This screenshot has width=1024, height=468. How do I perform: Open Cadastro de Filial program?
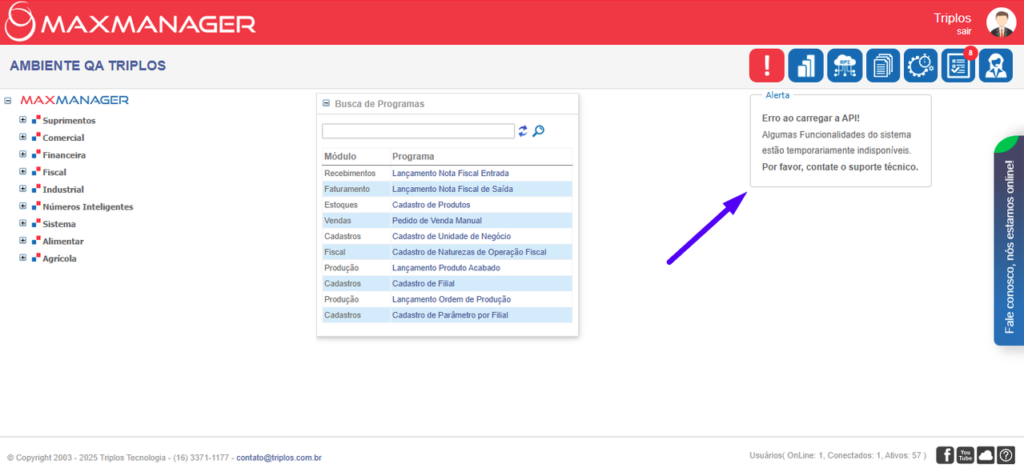423,283
